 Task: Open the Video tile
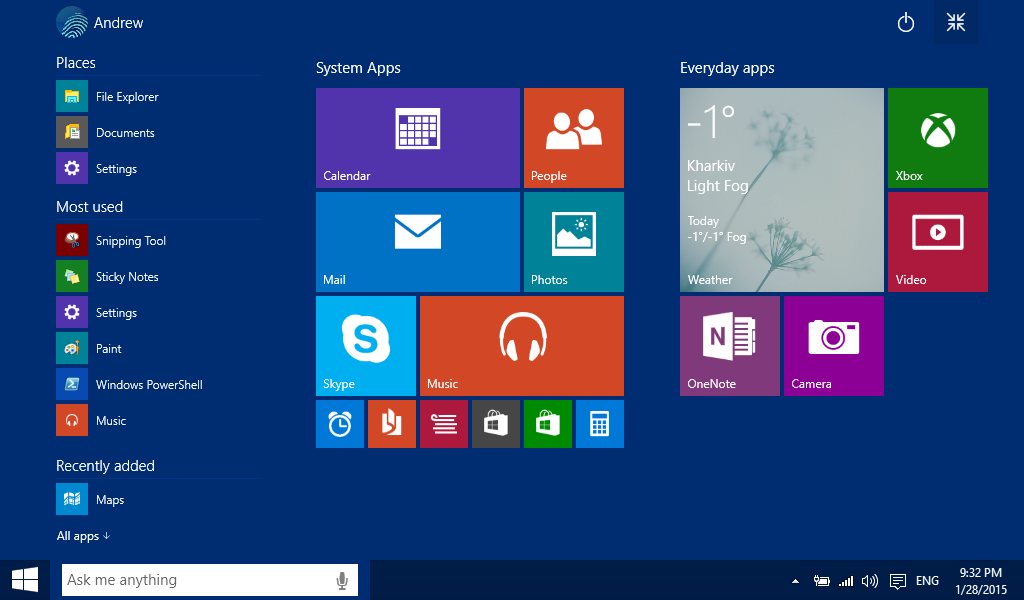tap(938, 242)
